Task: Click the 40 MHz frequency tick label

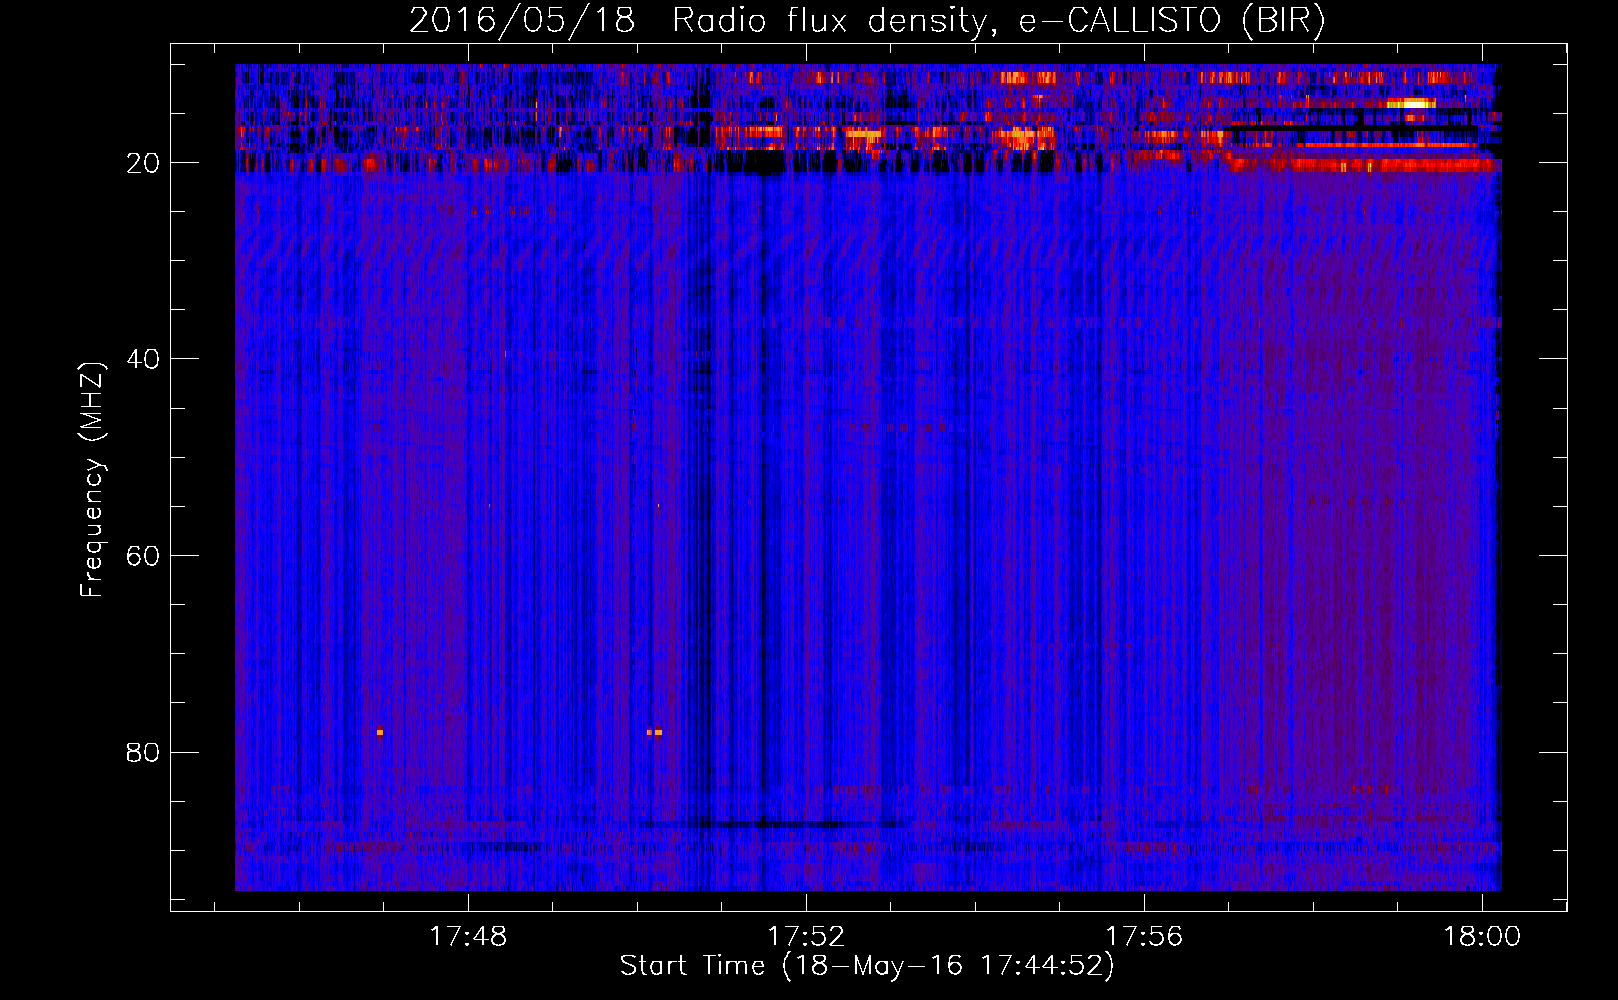Action: click(143, 359)
